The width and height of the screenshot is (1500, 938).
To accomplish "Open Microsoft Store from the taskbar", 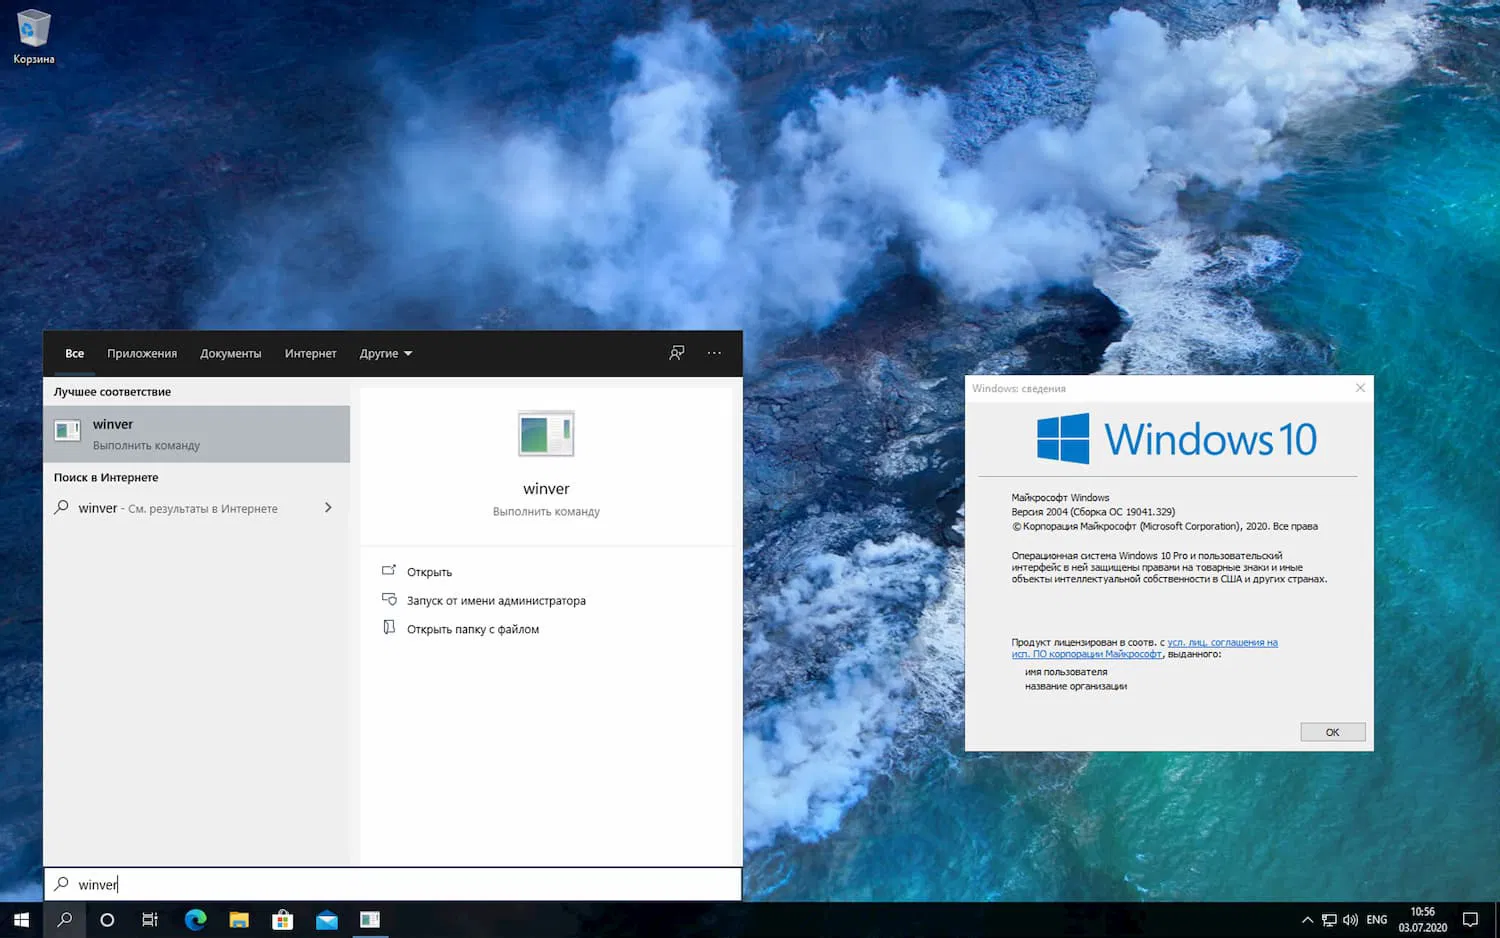I will coord(283,920).
